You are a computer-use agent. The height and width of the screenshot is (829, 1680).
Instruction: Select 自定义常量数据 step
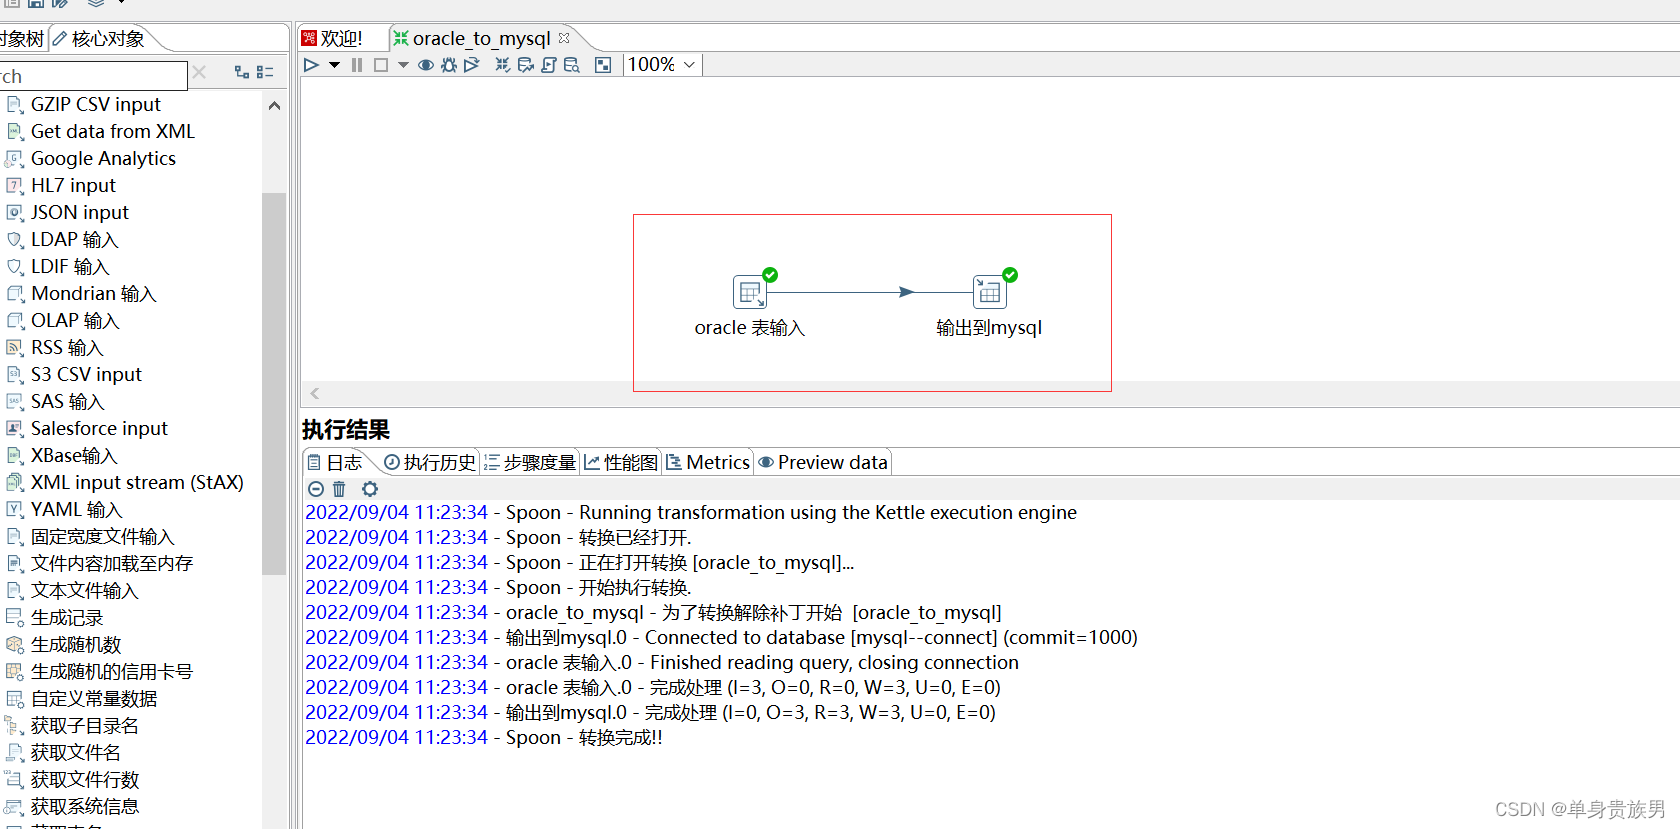click(94, 698)
